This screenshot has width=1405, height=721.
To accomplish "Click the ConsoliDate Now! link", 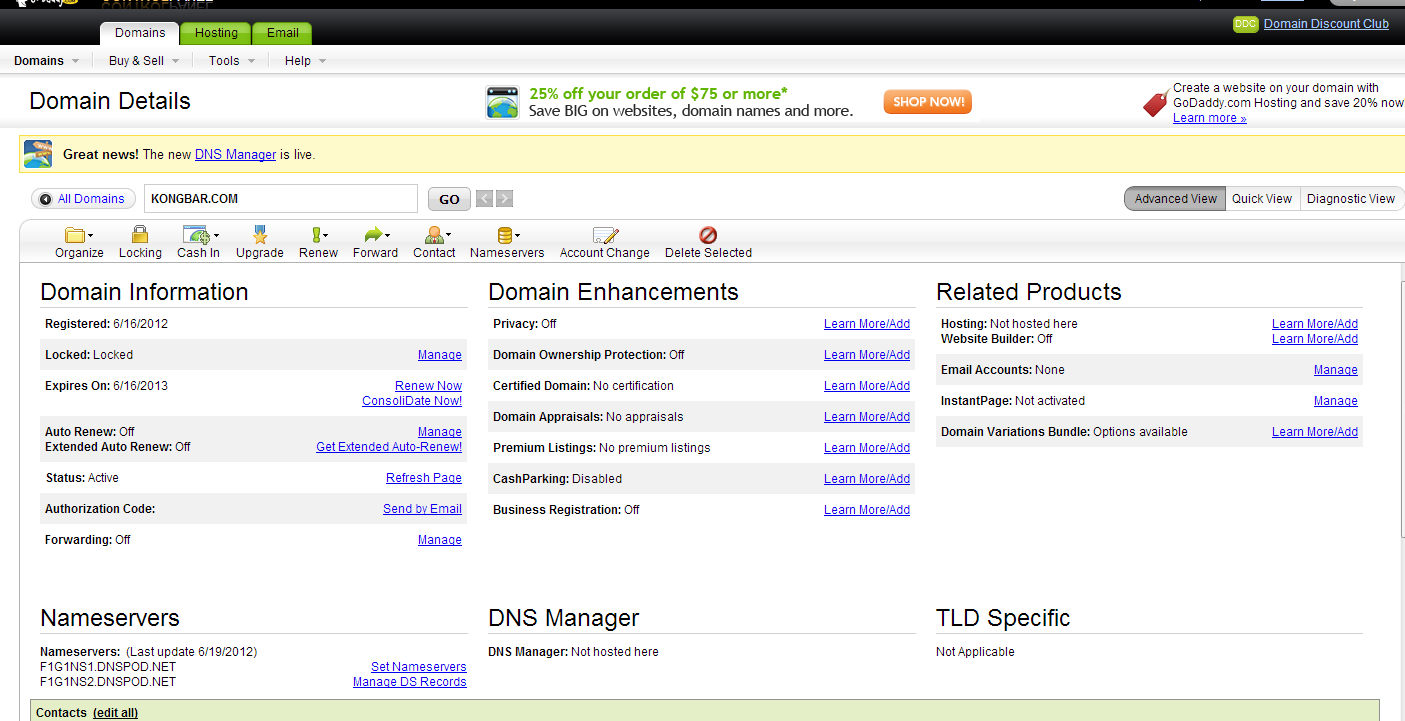I will [x=412, y=401].
